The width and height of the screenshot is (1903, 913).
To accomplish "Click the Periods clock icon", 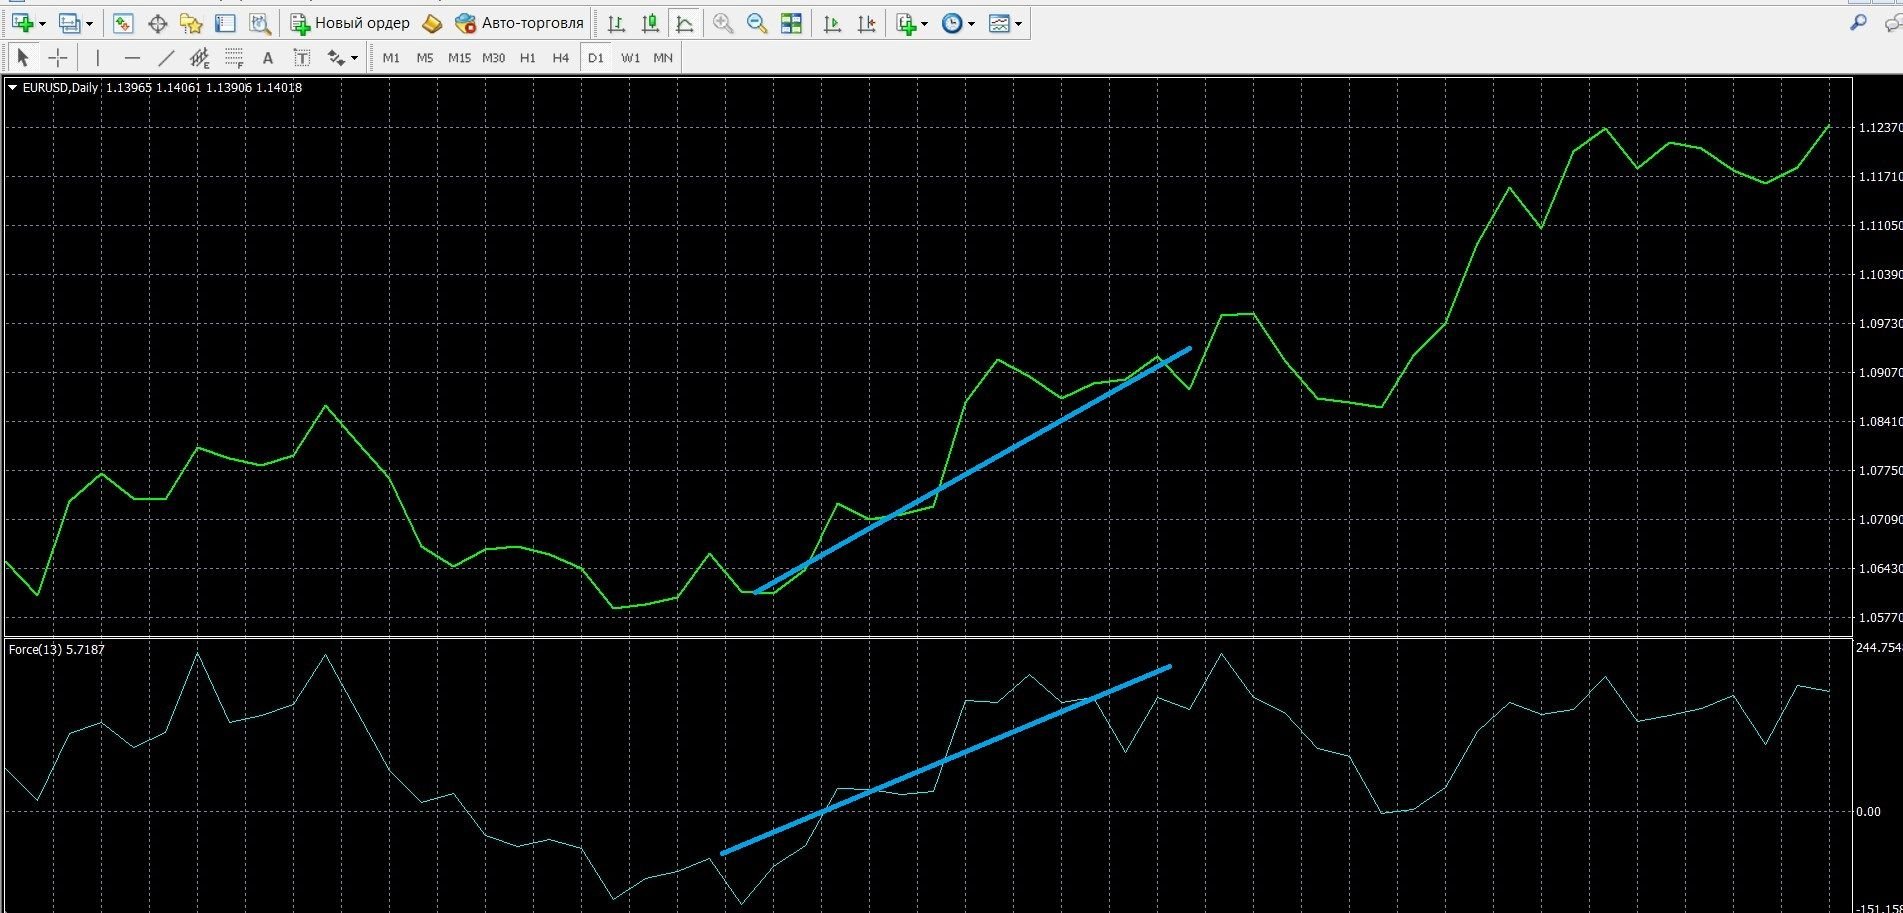I will [x=952, y=23].
